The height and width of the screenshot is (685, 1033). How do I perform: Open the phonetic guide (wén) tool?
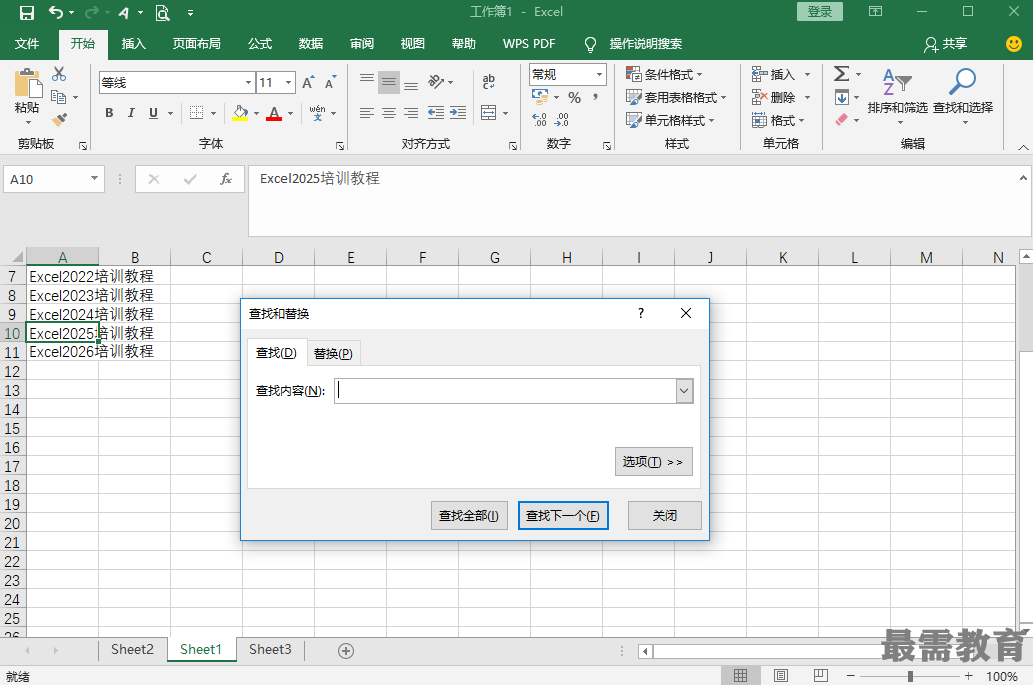[318, 113]
